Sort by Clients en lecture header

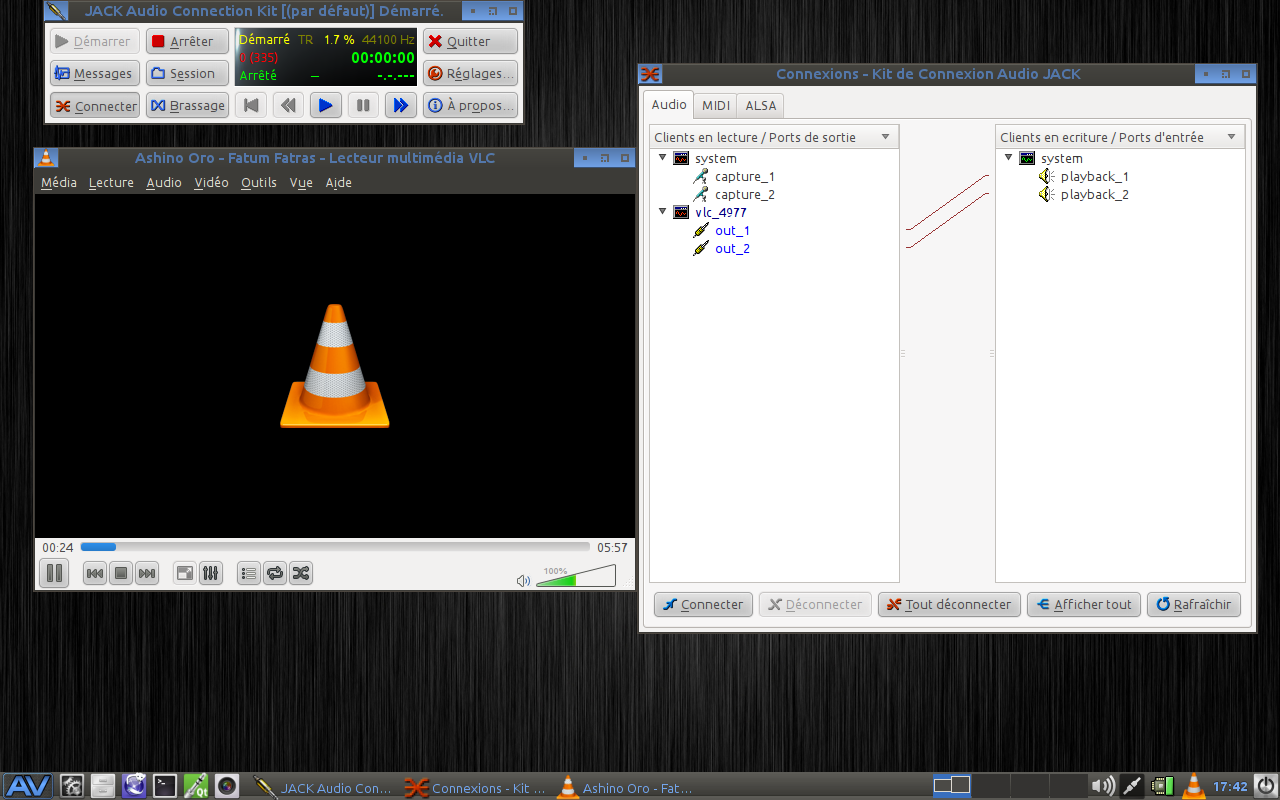pyautogui.click(x=774, y=137)
